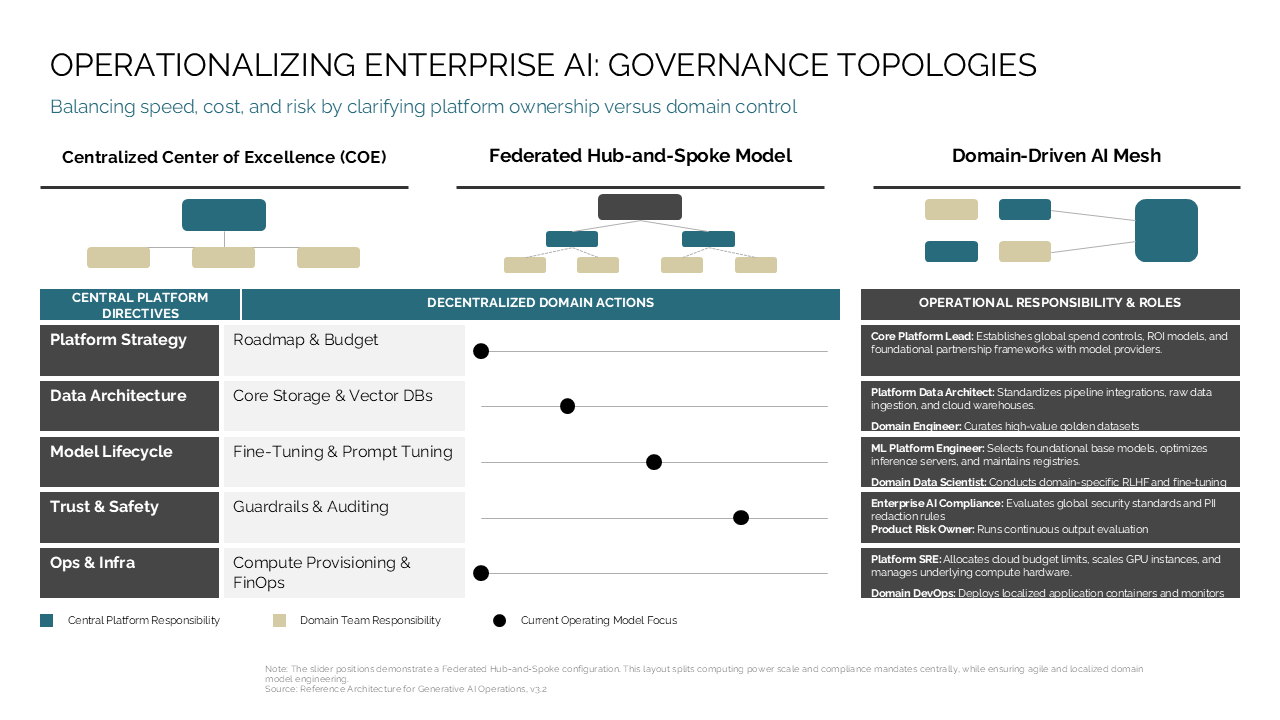Viewport: 1280px width, 720px height.
Task: Click the 'Federated Hub-and-Spoke Model' heading
Action: coord(640,156)
